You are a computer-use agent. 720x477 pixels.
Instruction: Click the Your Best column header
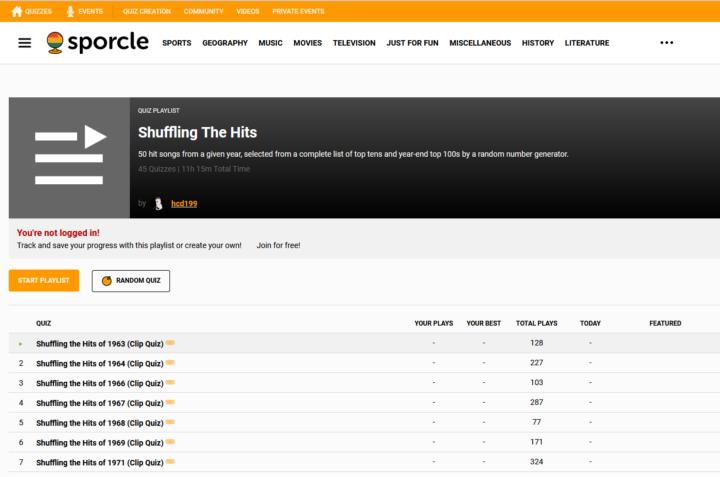pos(484,323)
